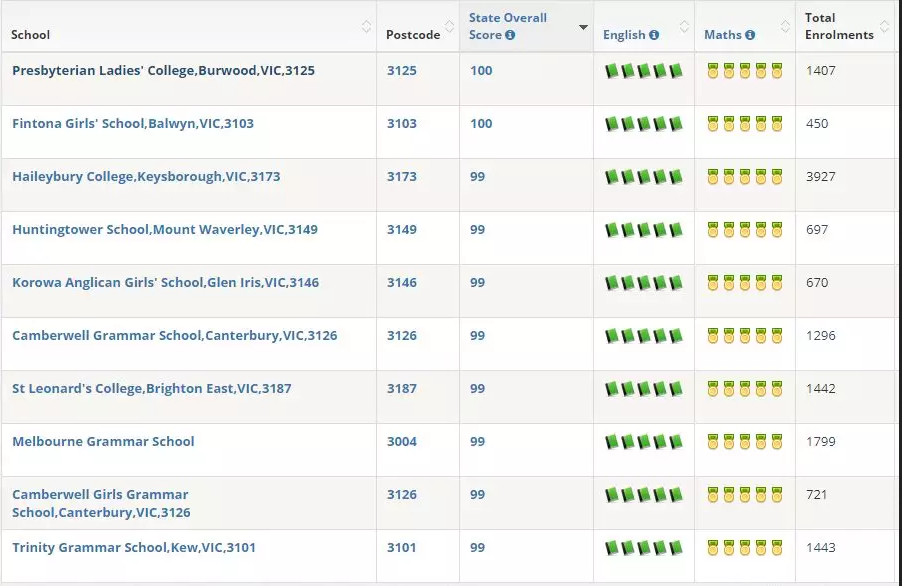
Task: Click score 99 in Haileybury College row
Action: click(477, 177)
